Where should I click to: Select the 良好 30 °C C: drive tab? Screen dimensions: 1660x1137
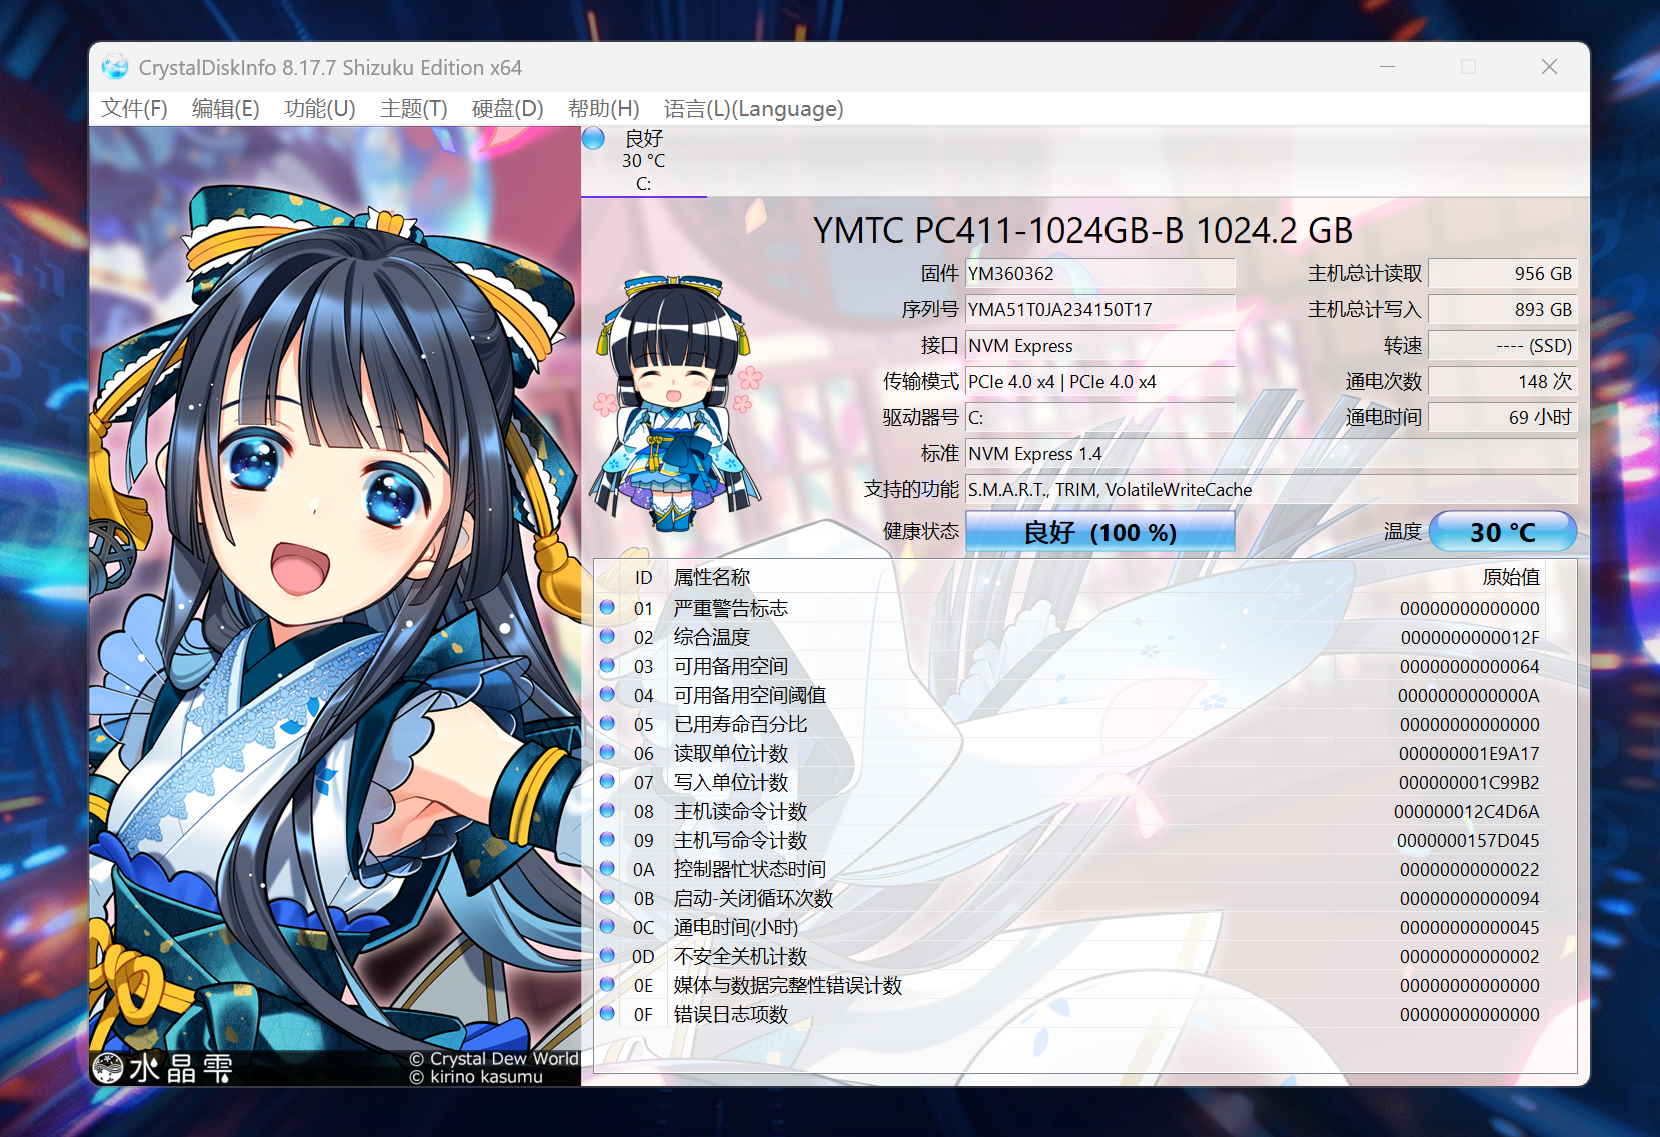click(644, 161)
